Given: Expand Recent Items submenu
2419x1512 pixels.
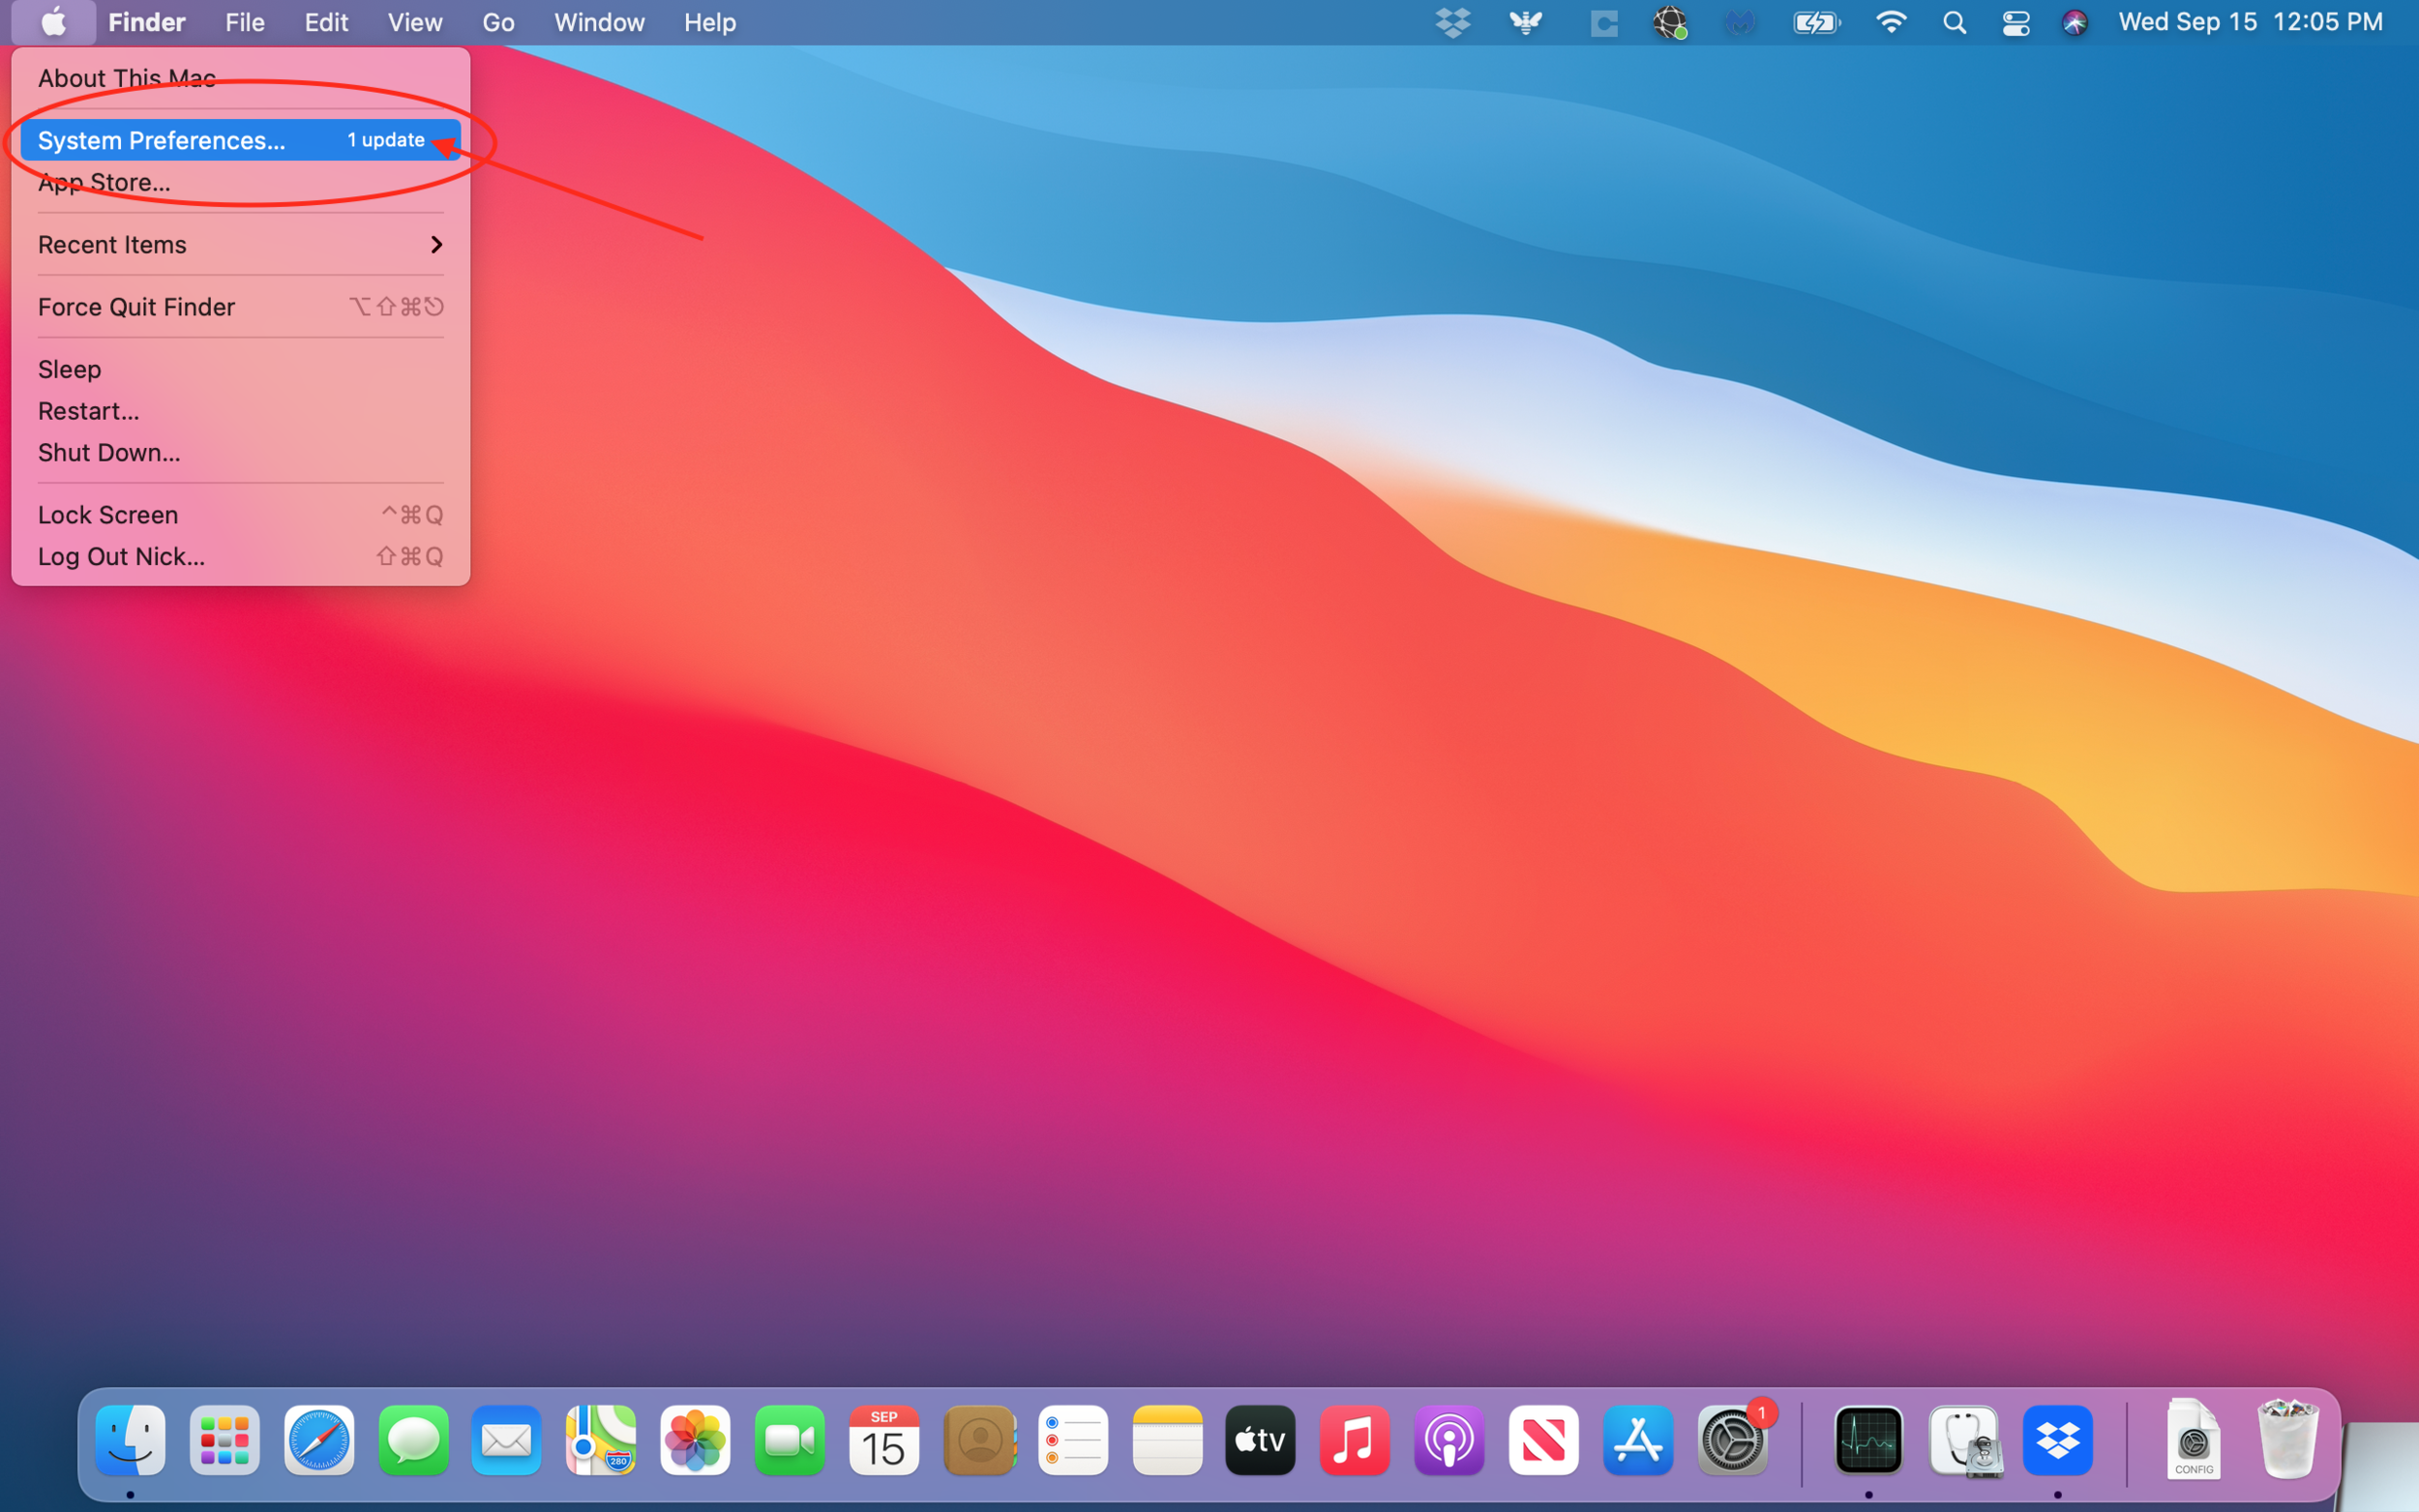Looking at the screenshot, I should pyautogui.click(x=240, y=245).
